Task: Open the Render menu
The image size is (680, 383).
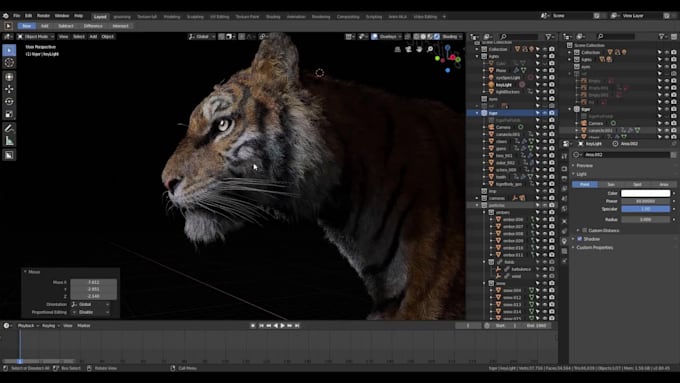Action: pyautogui.click(x=43, y=16)
